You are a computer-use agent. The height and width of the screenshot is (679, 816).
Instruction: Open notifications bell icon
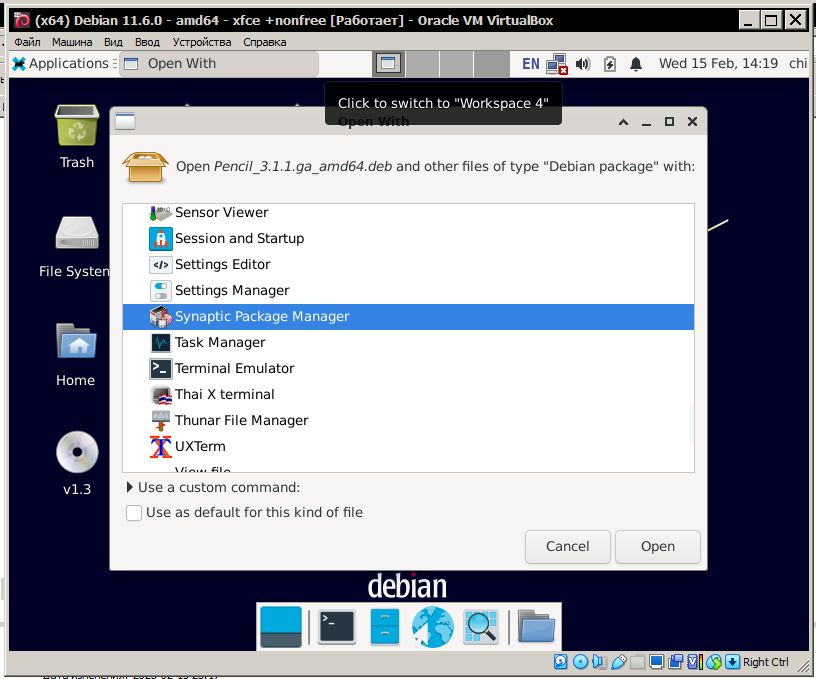(635, 65)
